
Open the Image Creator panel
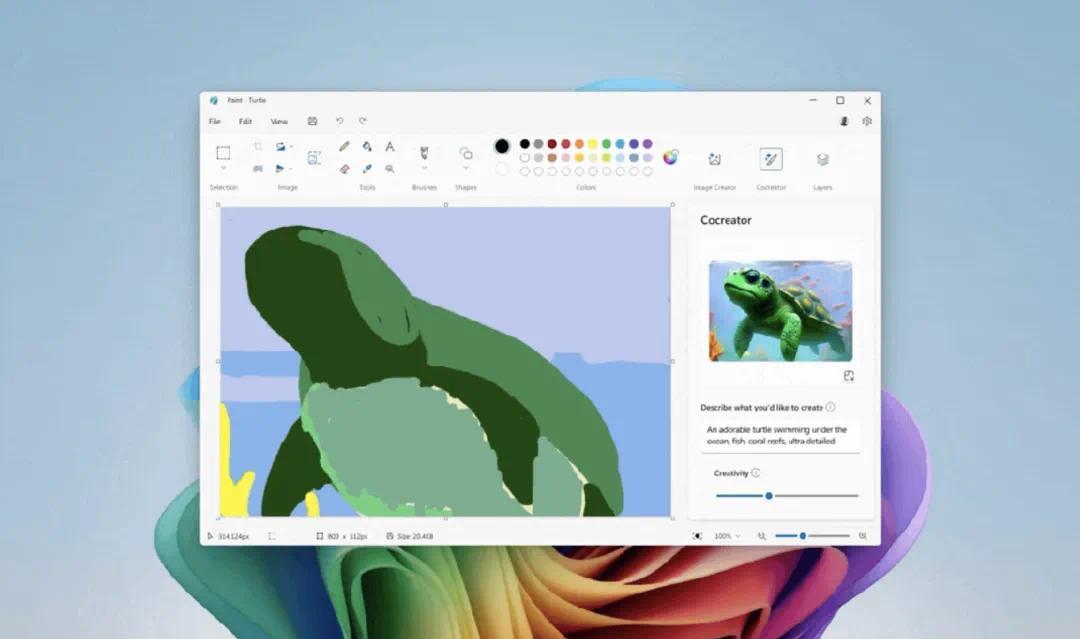pyautogui.click(x=714, y=159)
